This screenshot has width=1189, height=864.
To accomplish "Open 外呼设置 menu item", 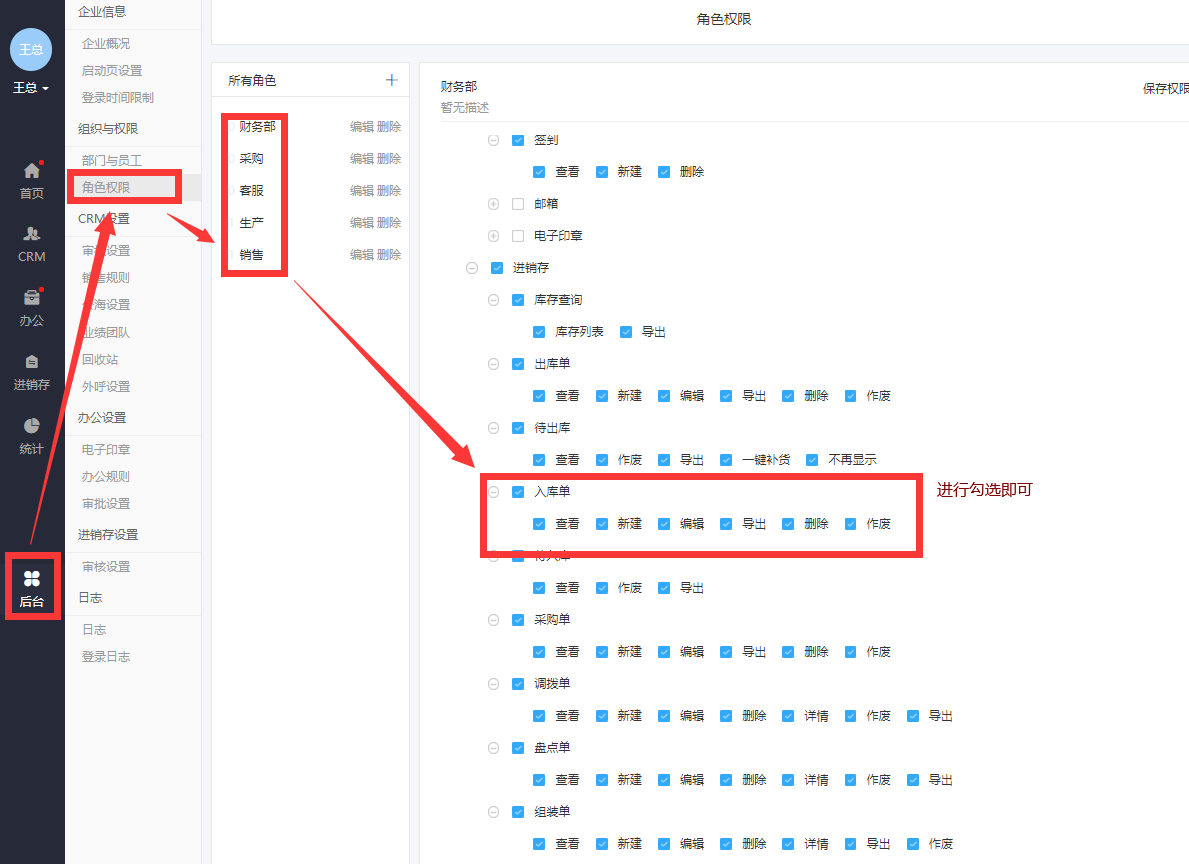I will click(x=105, y=387).
